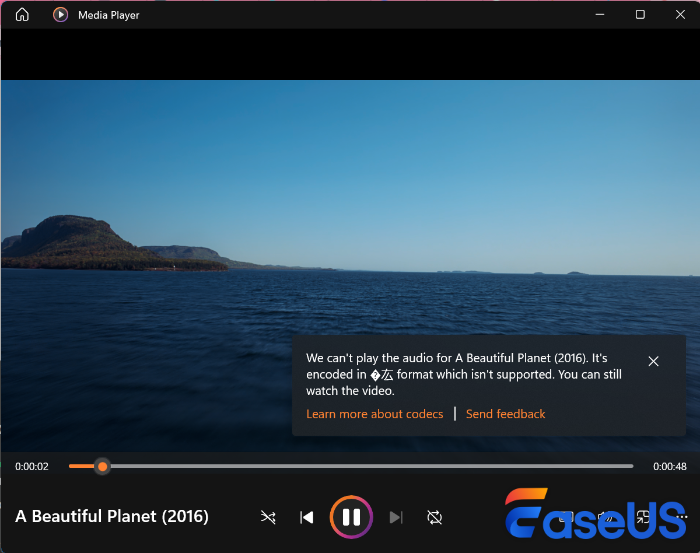
Task: Minimize the Media Player window
Action: tap(600, 15)
